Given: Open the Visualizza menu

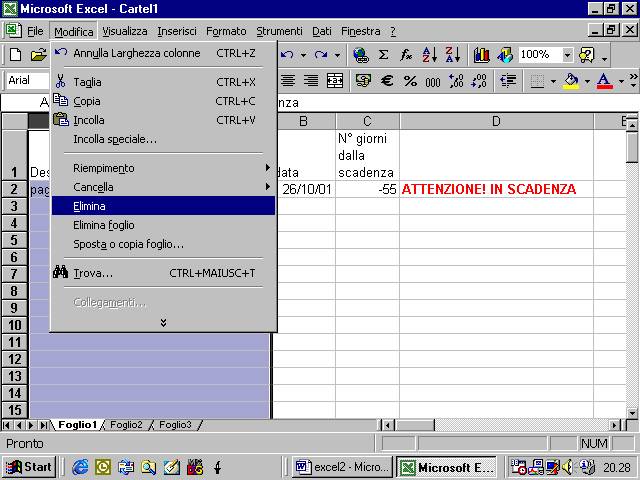Looking at the screenshot, I should tap(124, 31).
